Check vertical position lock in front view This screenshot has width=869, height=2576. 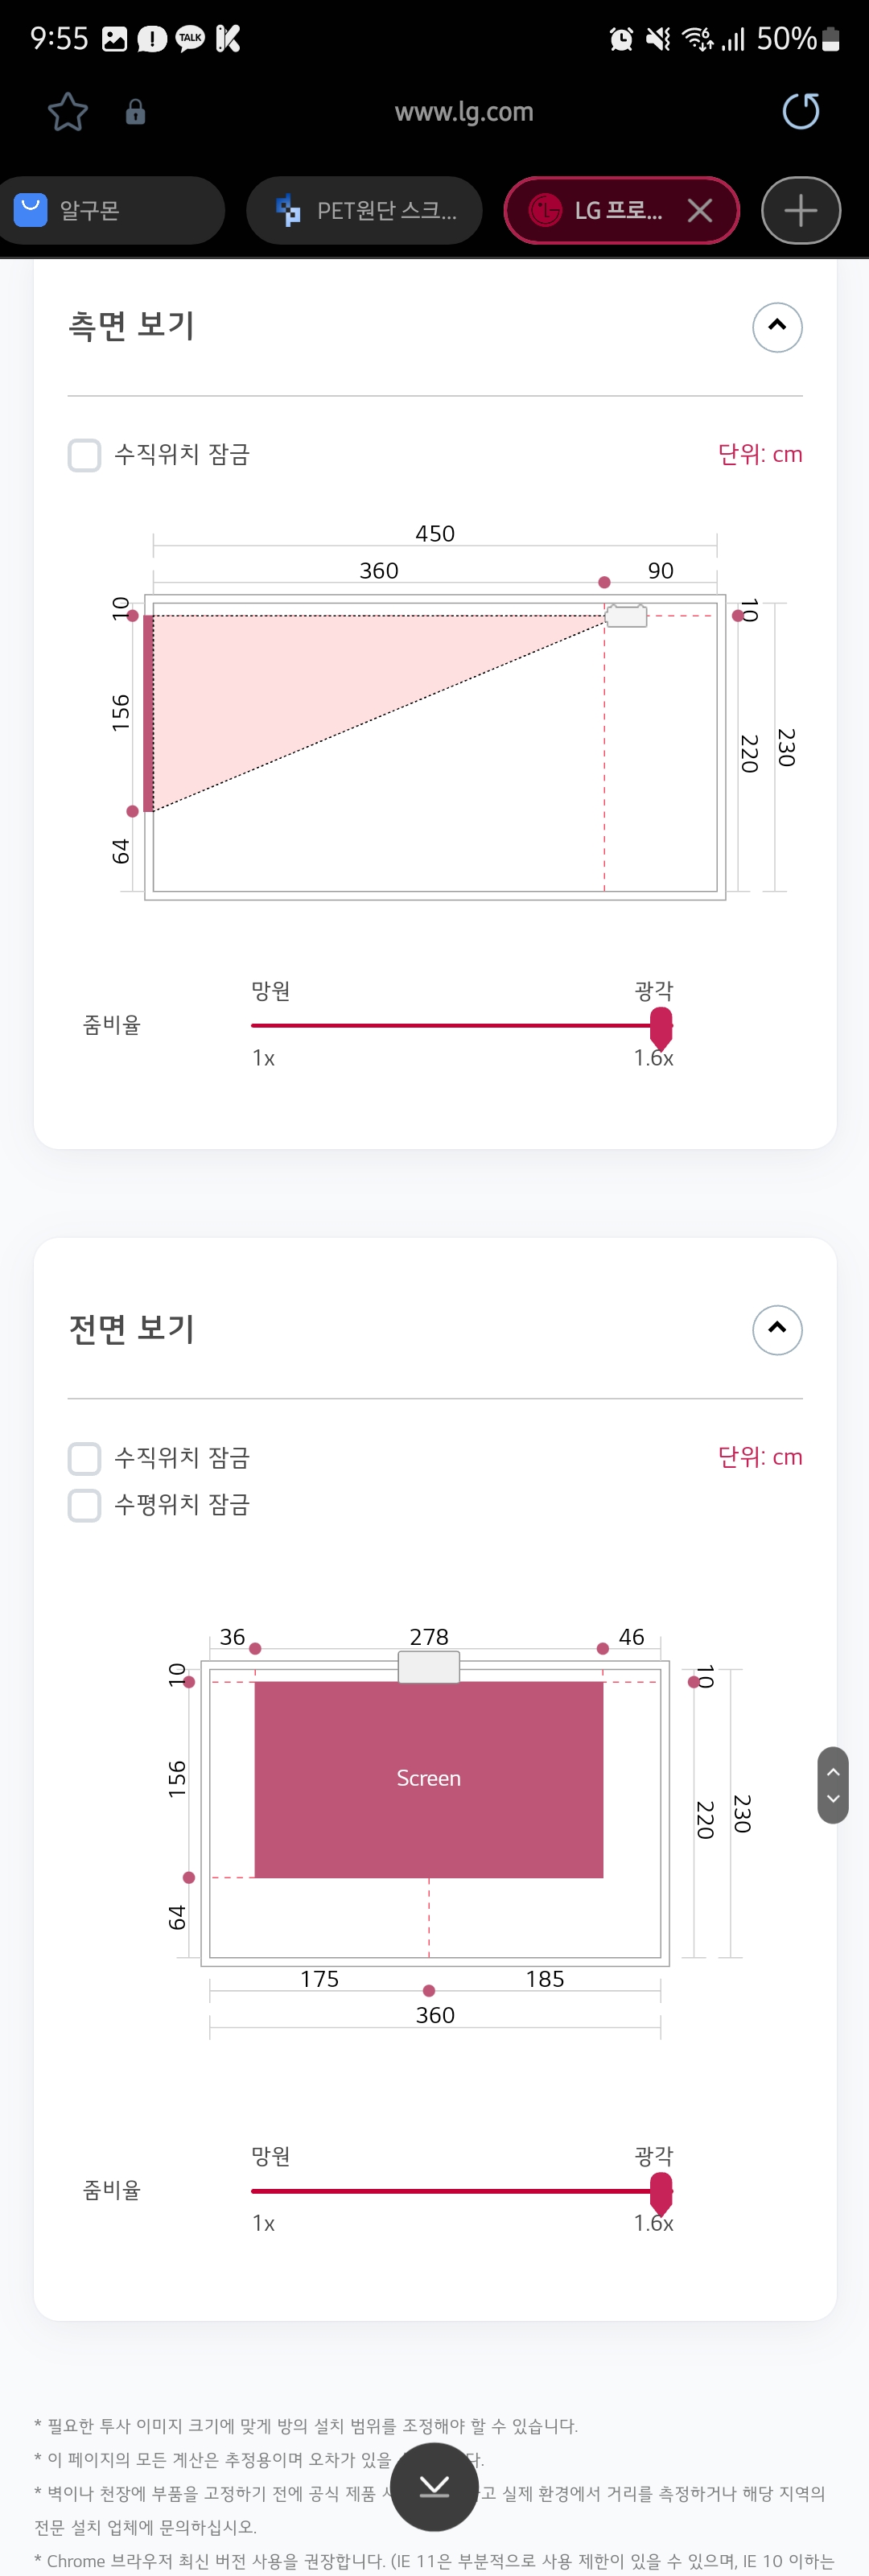[x=85, y=1458]
